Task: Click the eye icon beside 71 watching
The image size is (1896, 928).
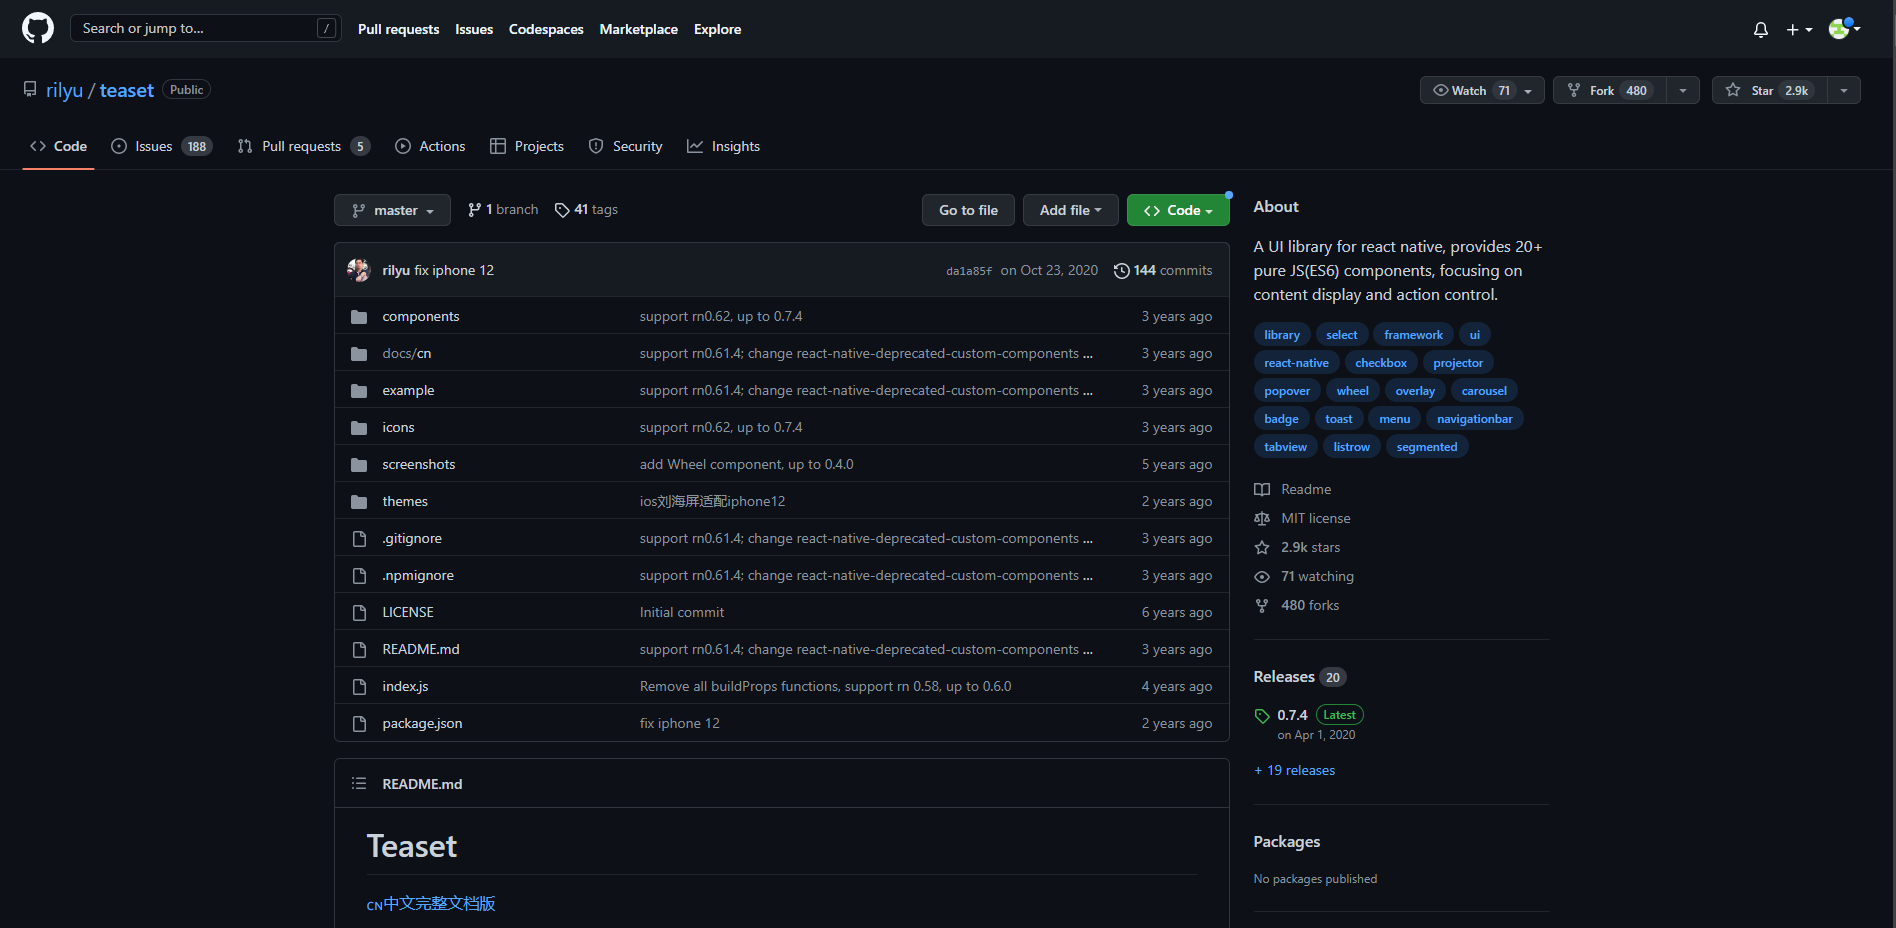Action: [1262, 577]
